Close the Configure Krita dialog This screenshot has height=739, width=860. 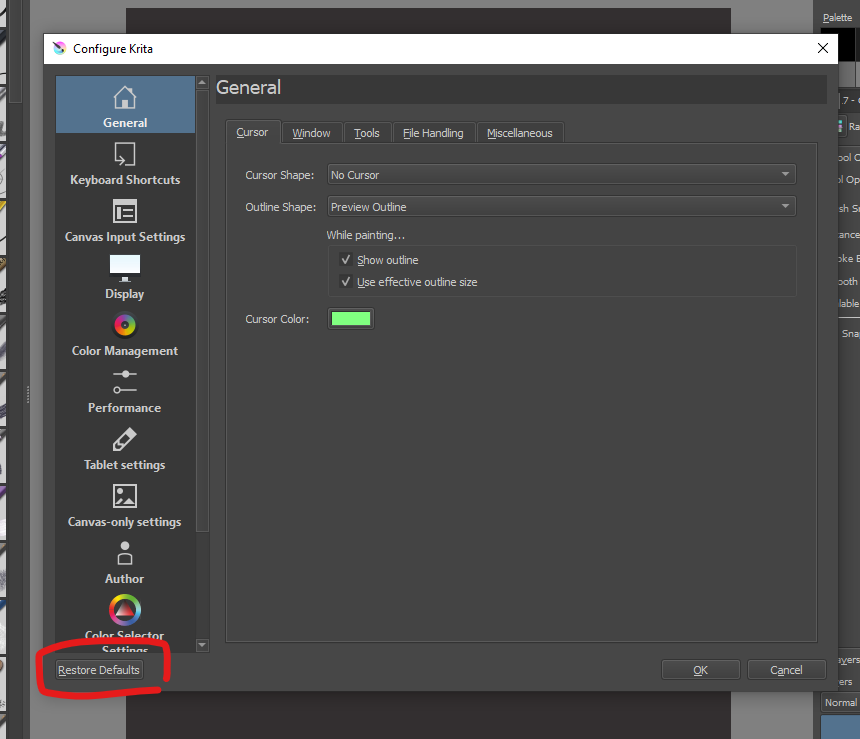tap(823, 48)
